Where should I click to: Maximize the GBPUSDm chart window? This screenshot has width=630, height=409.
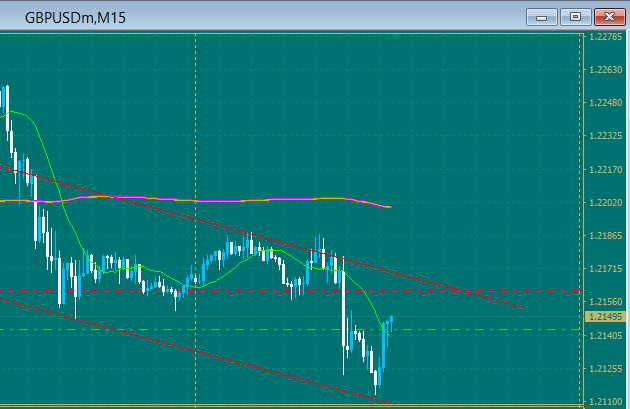tap(575, 17)
